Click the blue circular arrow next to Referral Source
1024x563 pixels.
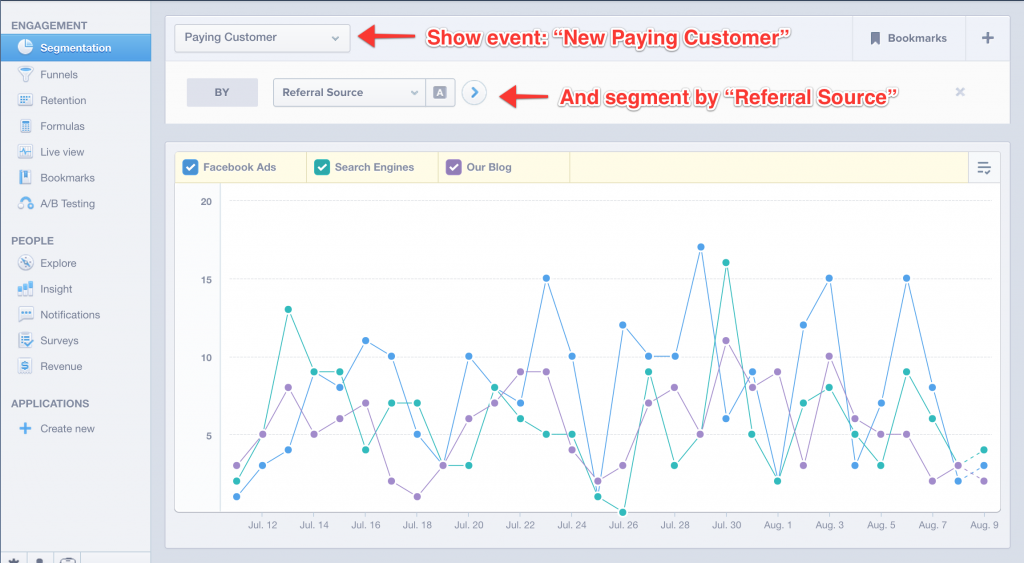475,92
